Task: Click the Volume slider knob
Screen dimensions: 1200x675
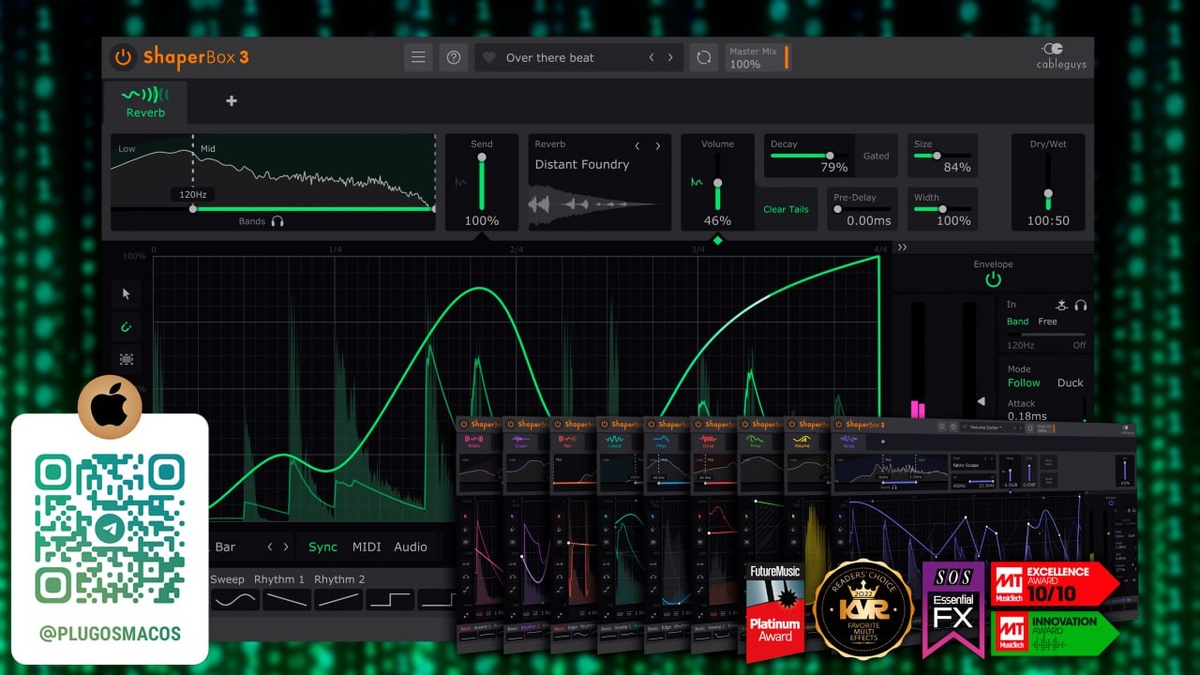Action: click(x=717, y=184)
